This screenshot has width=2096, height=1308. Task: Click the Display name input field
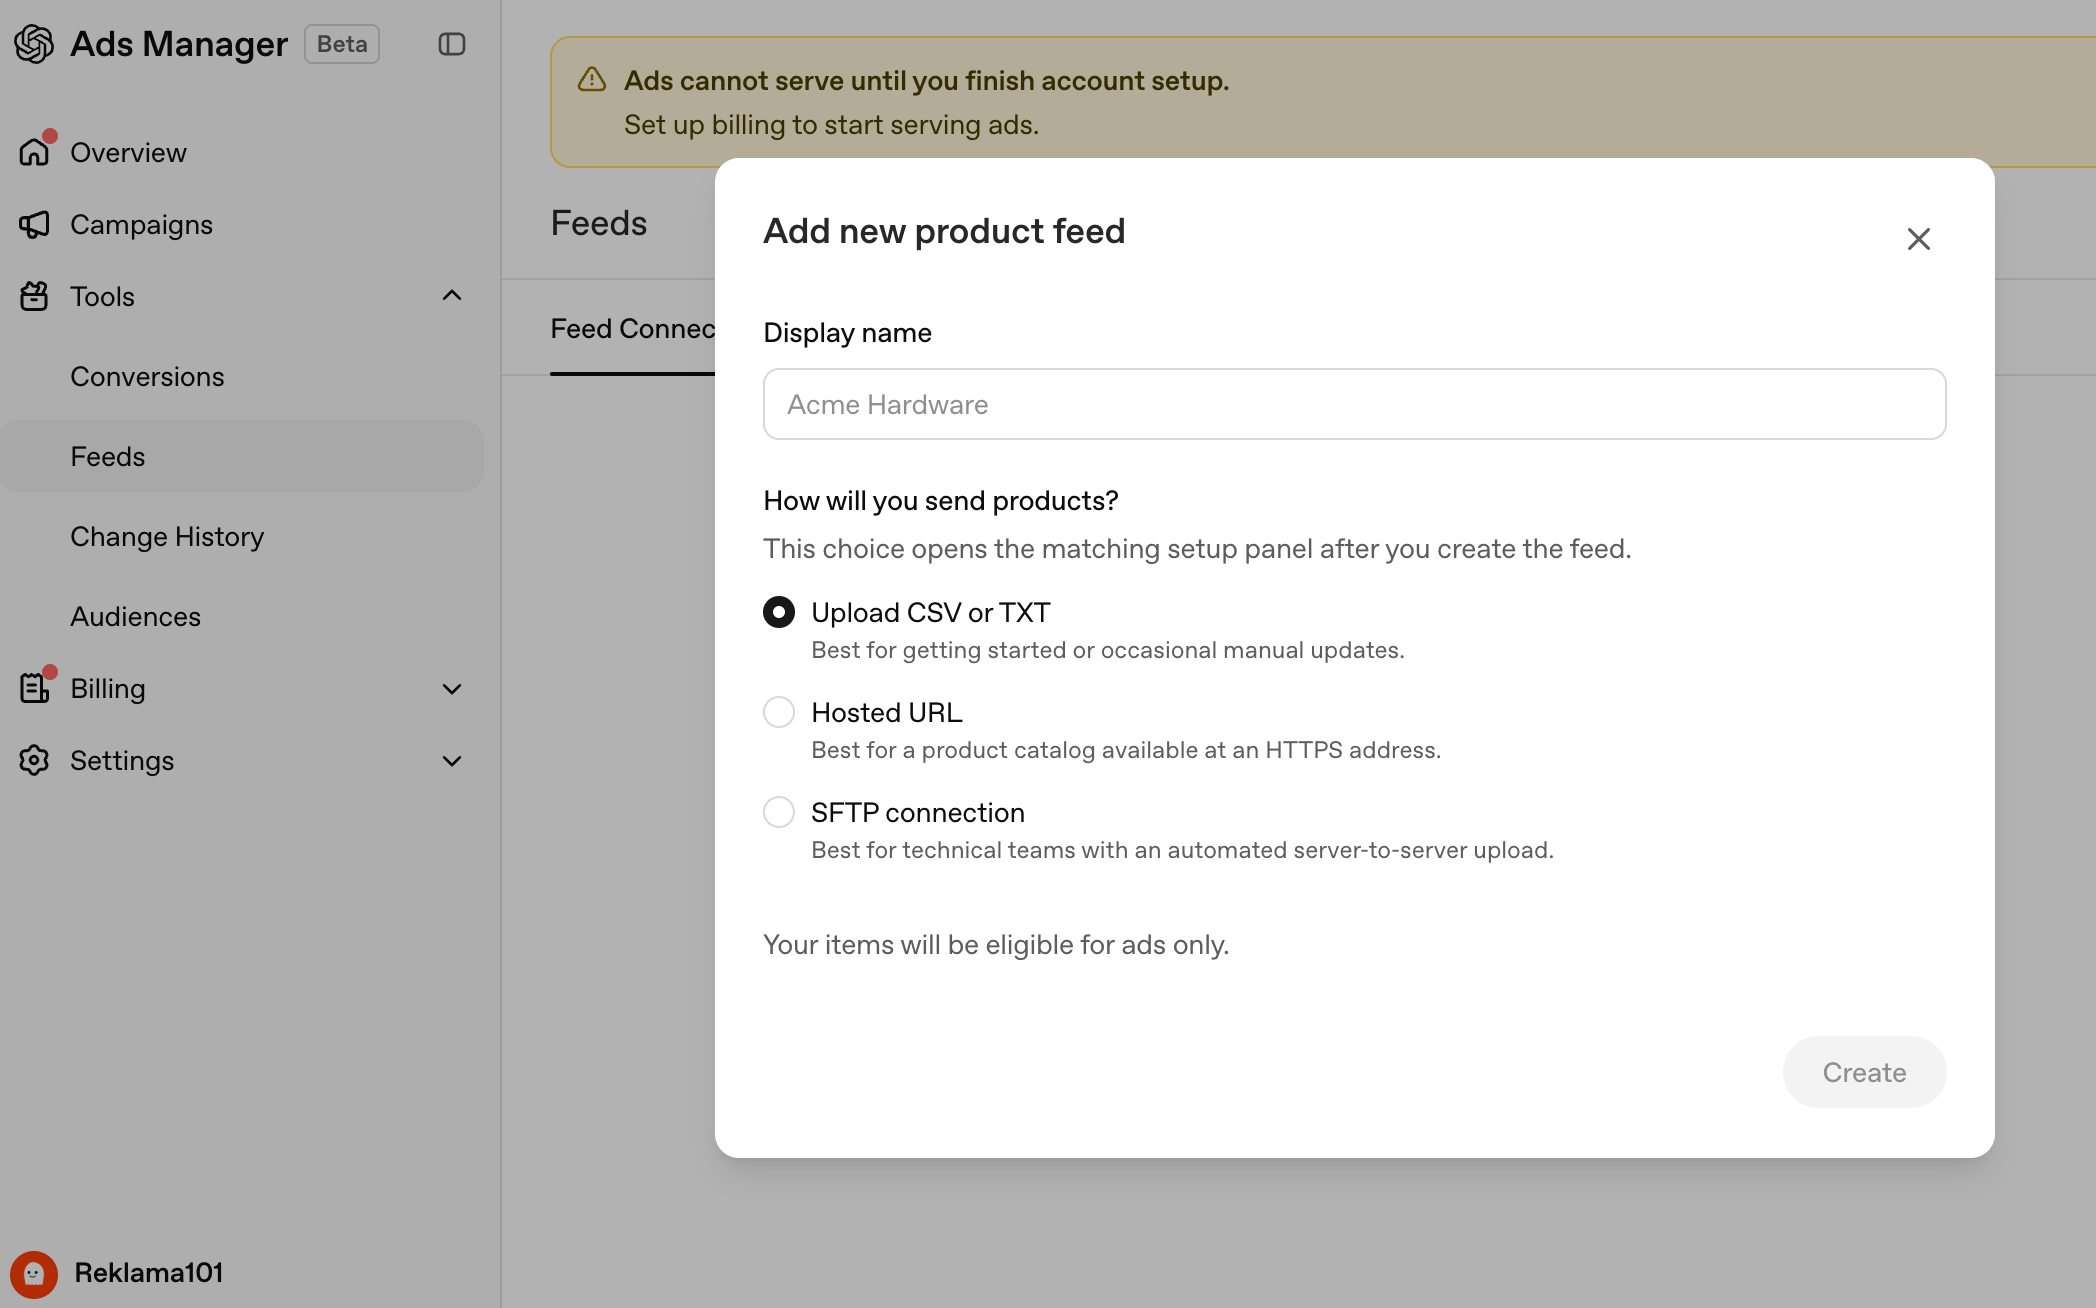click(x=1354, y=404)
